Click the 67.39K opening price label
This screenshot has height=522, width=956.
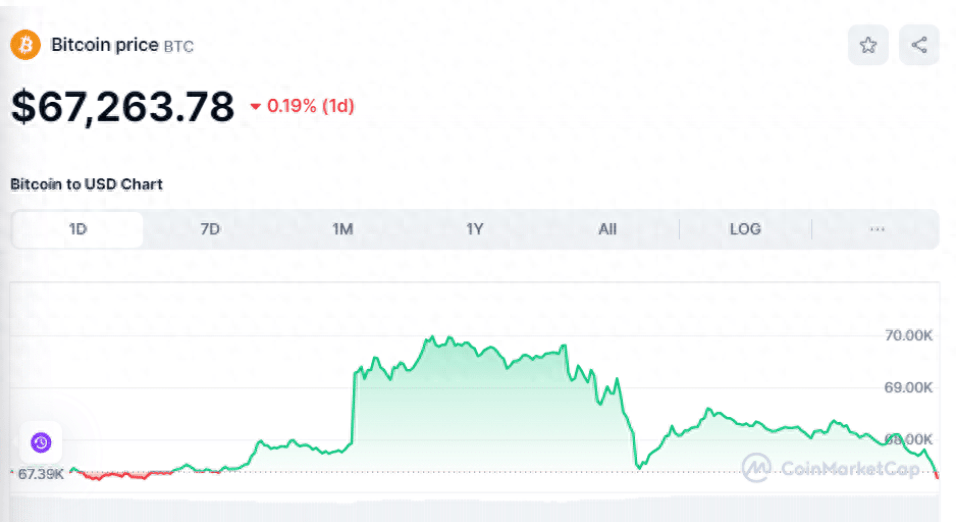pos(40,474)
